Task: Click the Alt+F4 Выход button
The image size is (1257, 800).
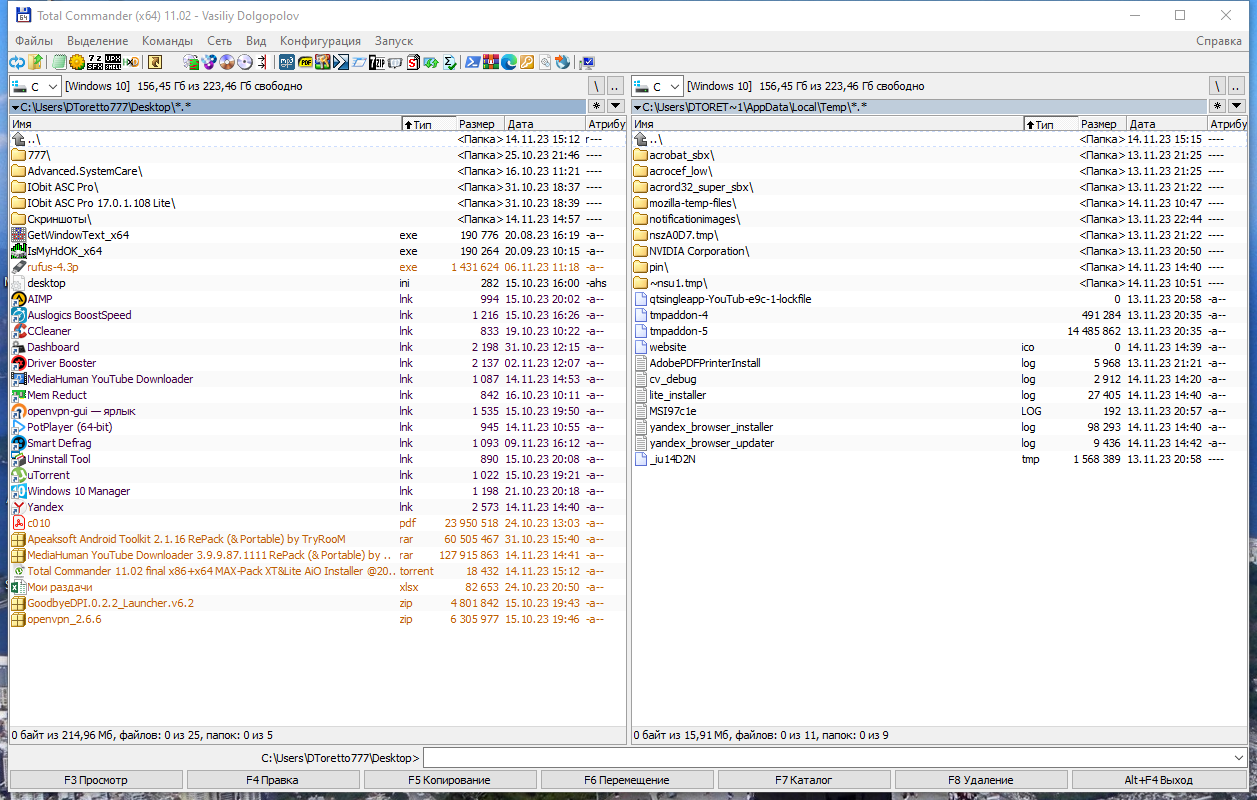Action: (x=1158, y=780)
